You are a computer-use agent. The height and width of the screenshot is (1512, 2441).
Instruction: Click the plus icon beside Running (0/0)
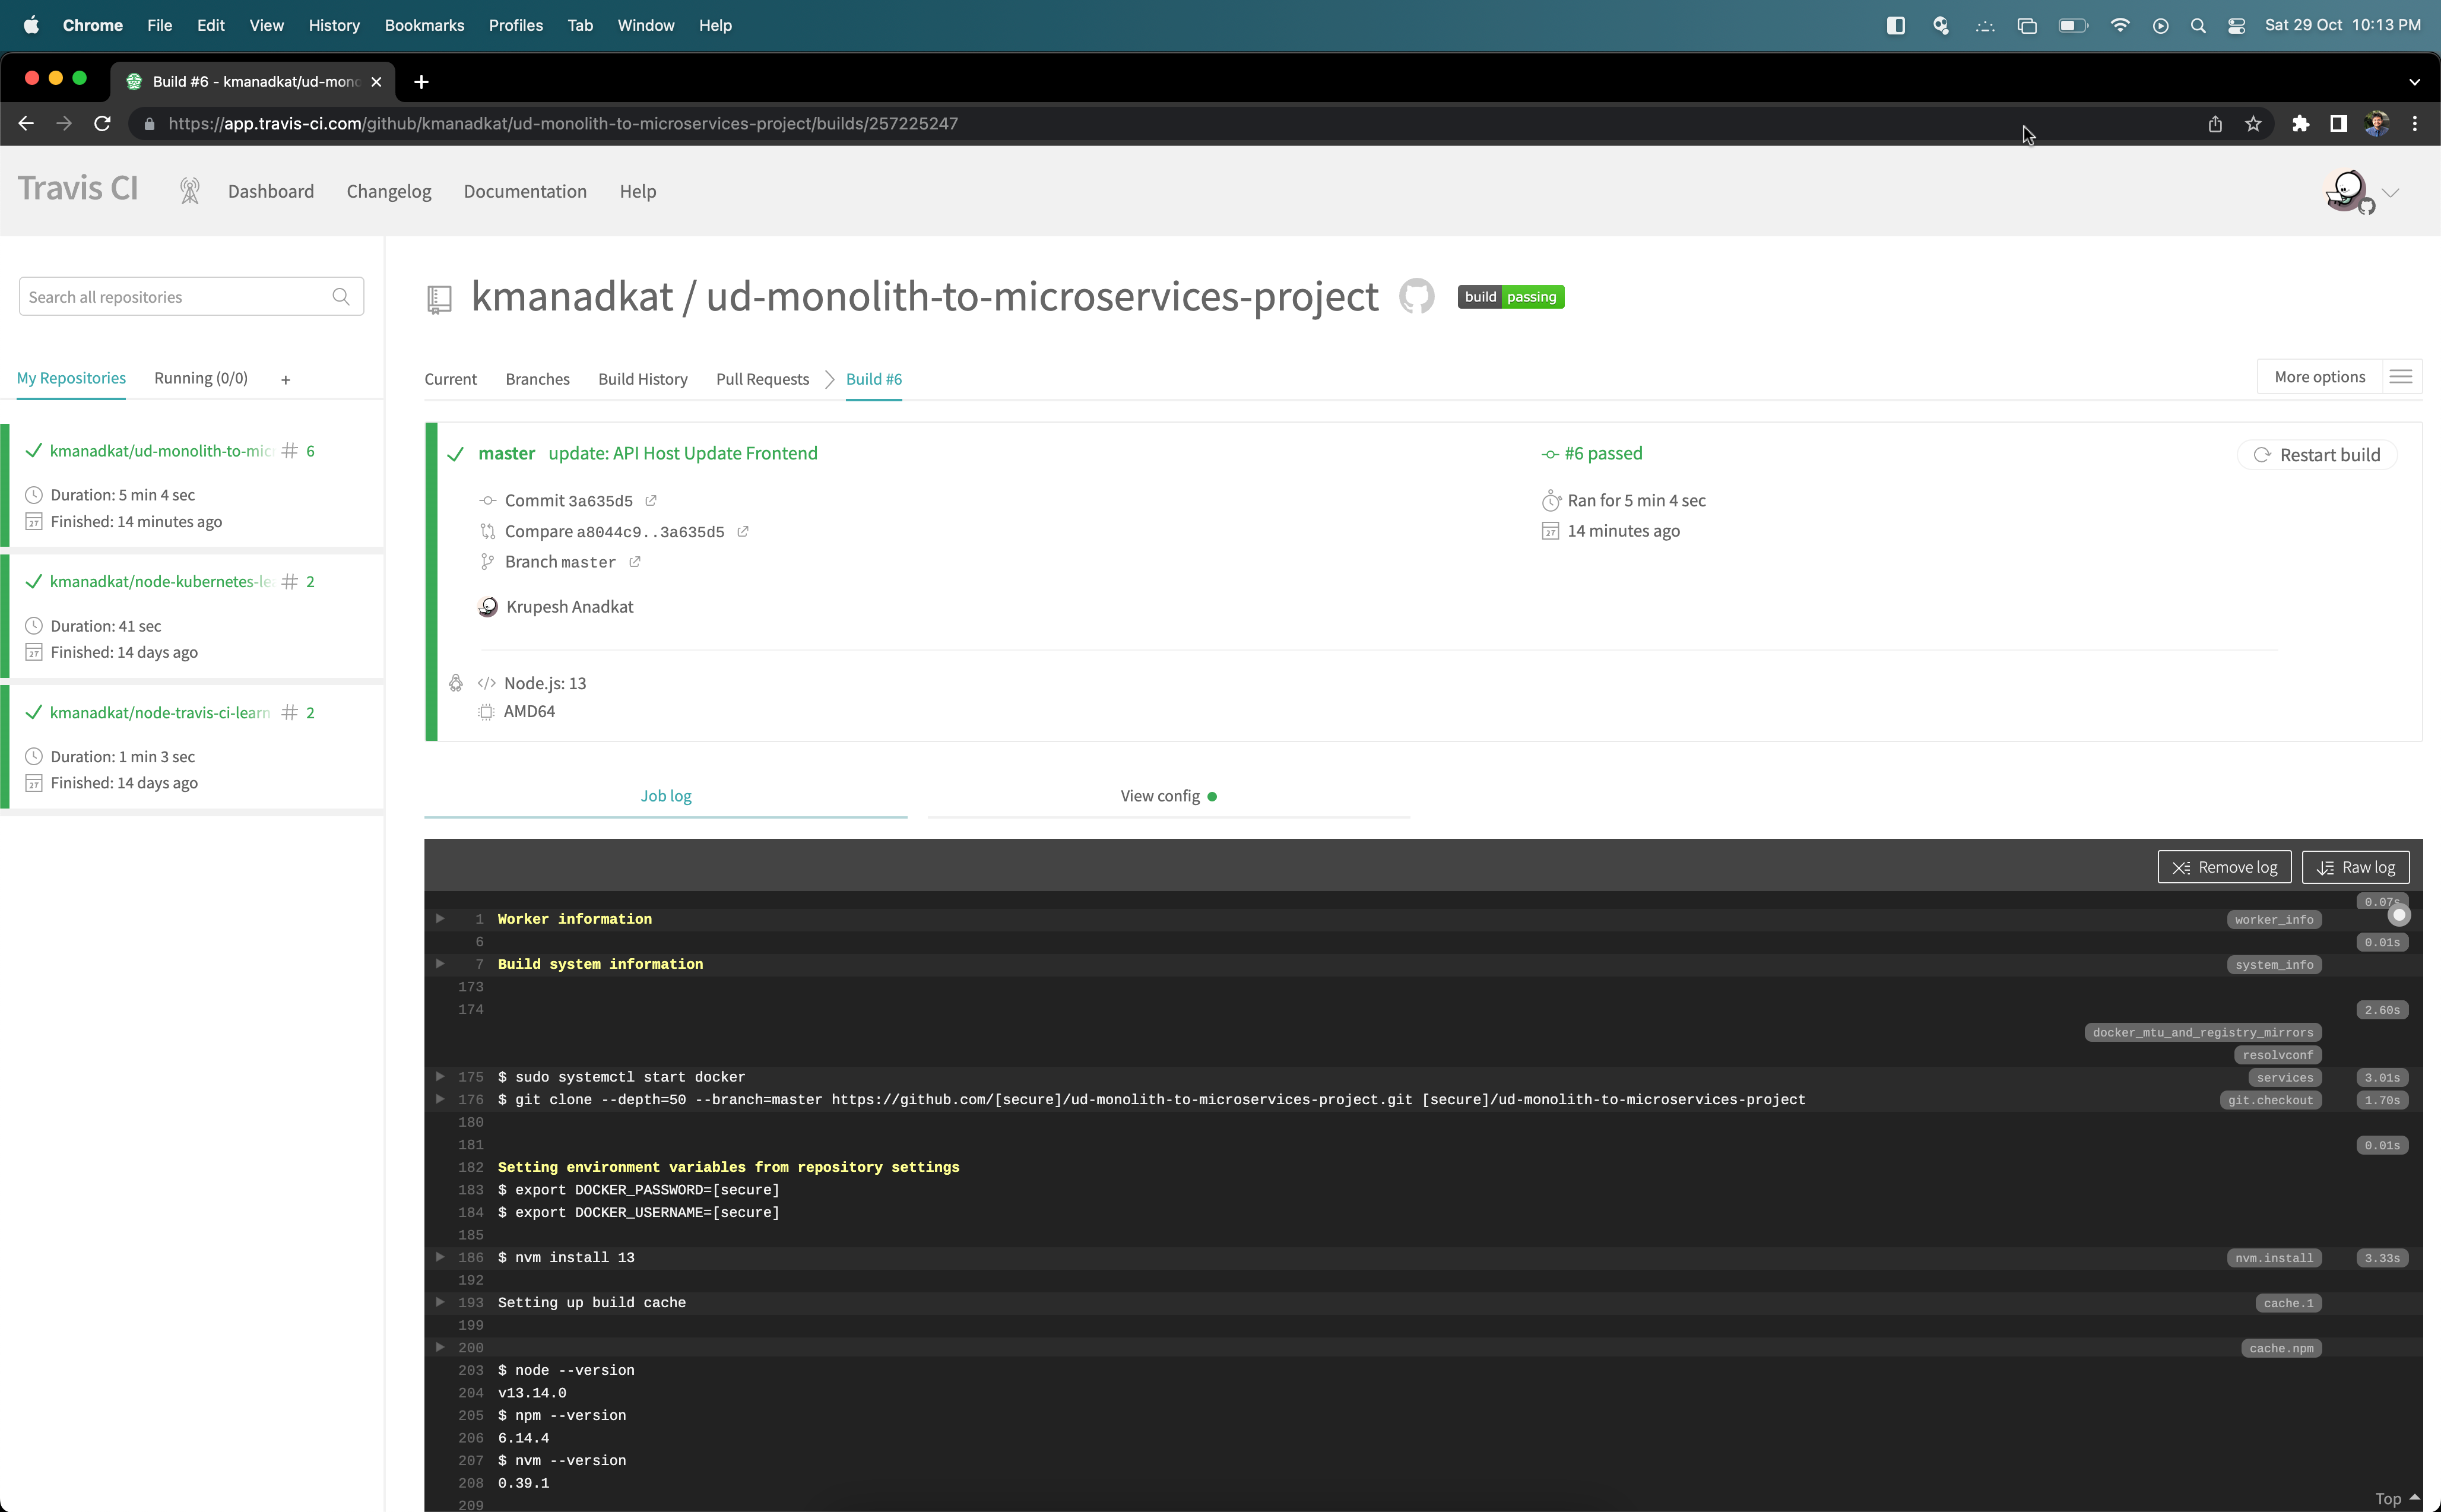point(286,380)
